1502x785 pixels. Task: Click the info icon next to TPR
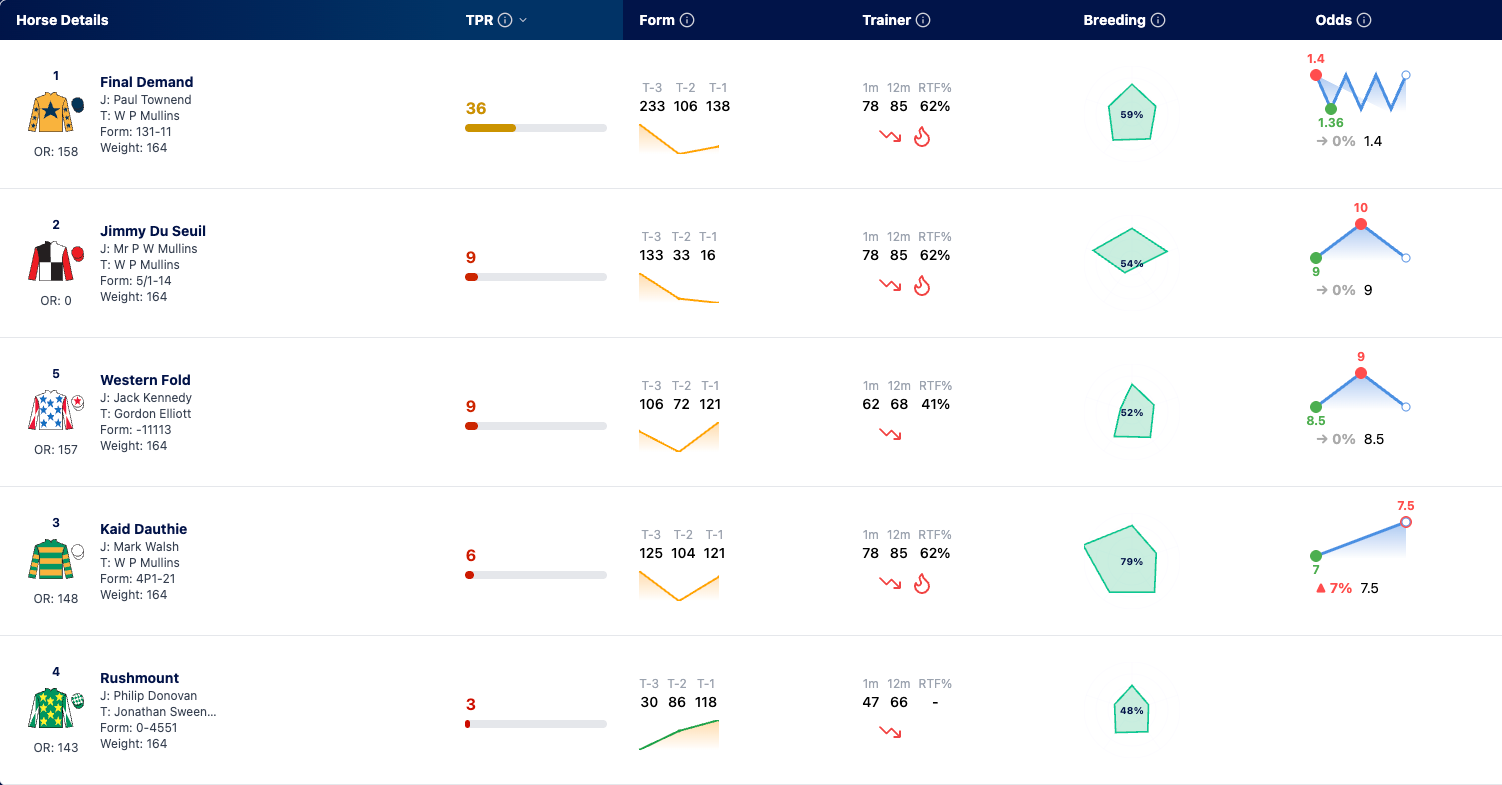(x=505, y=20)
